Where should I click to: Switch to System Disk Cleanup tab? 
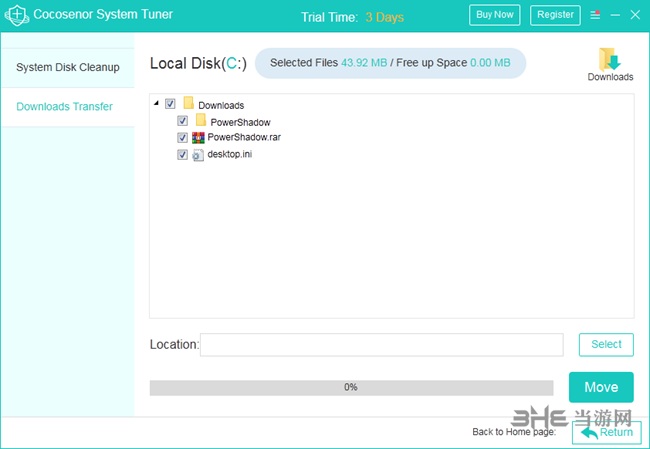[68, 68]
